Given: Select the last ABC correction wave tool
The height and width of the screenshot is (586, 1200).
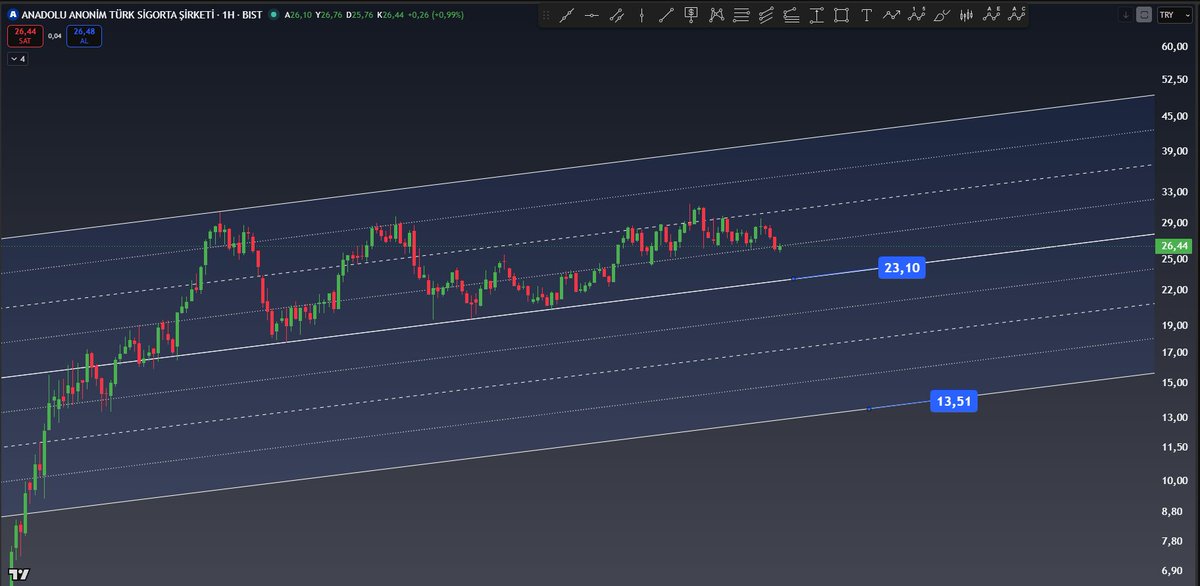Looking at the screenshot, I should tap(1016, 15).
